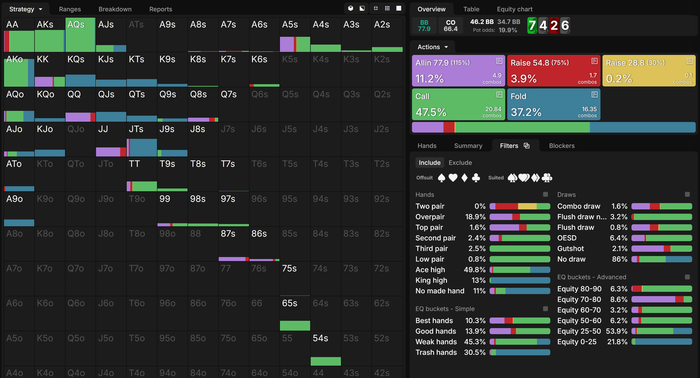The image size is (700, 378).
Task: Select the 65s hand cell
Action: pyautogui.click(x=295, y=314)
